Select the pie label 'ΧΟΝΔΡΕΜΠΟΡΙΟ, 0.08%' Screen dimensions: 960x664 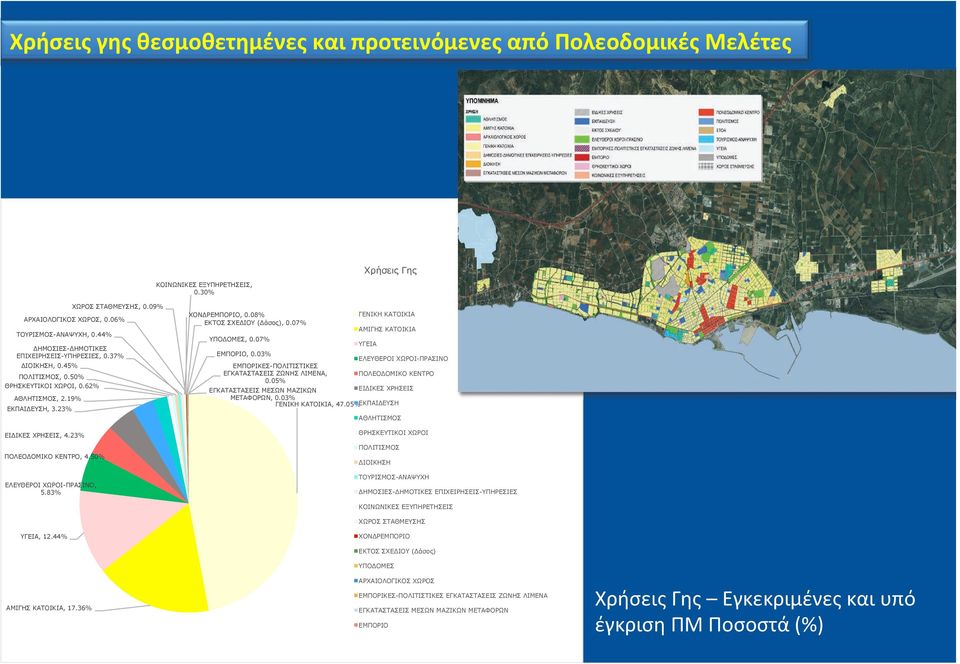(x=227, y=315)
